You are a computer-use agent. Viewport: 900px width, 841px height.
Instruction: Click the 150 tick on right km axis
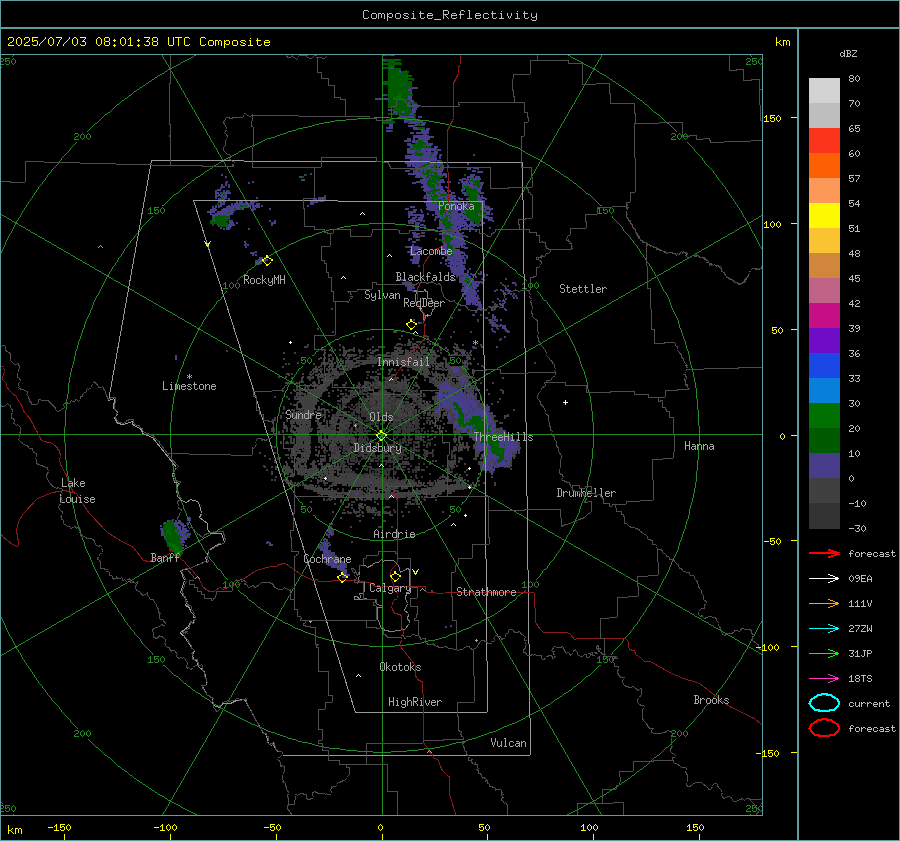772,118
